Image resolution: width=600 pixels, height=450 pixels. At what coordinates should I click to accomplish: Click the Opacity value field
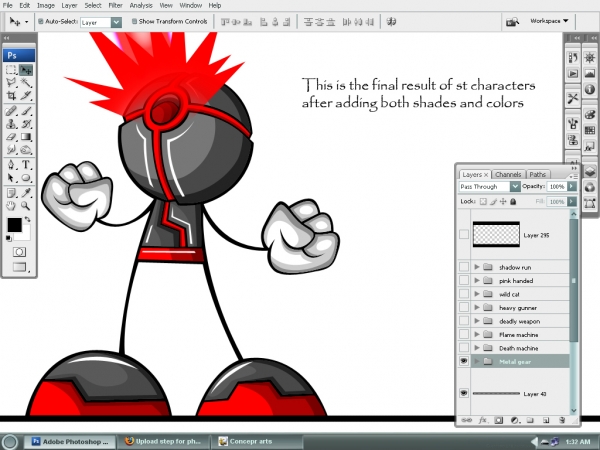tap(557, 186)
